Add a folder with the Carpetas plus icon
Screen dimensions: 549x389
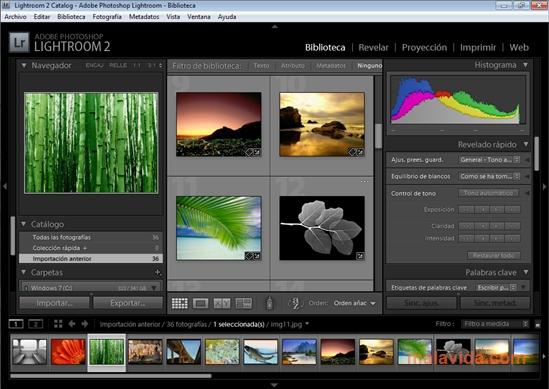pos(157,272)
